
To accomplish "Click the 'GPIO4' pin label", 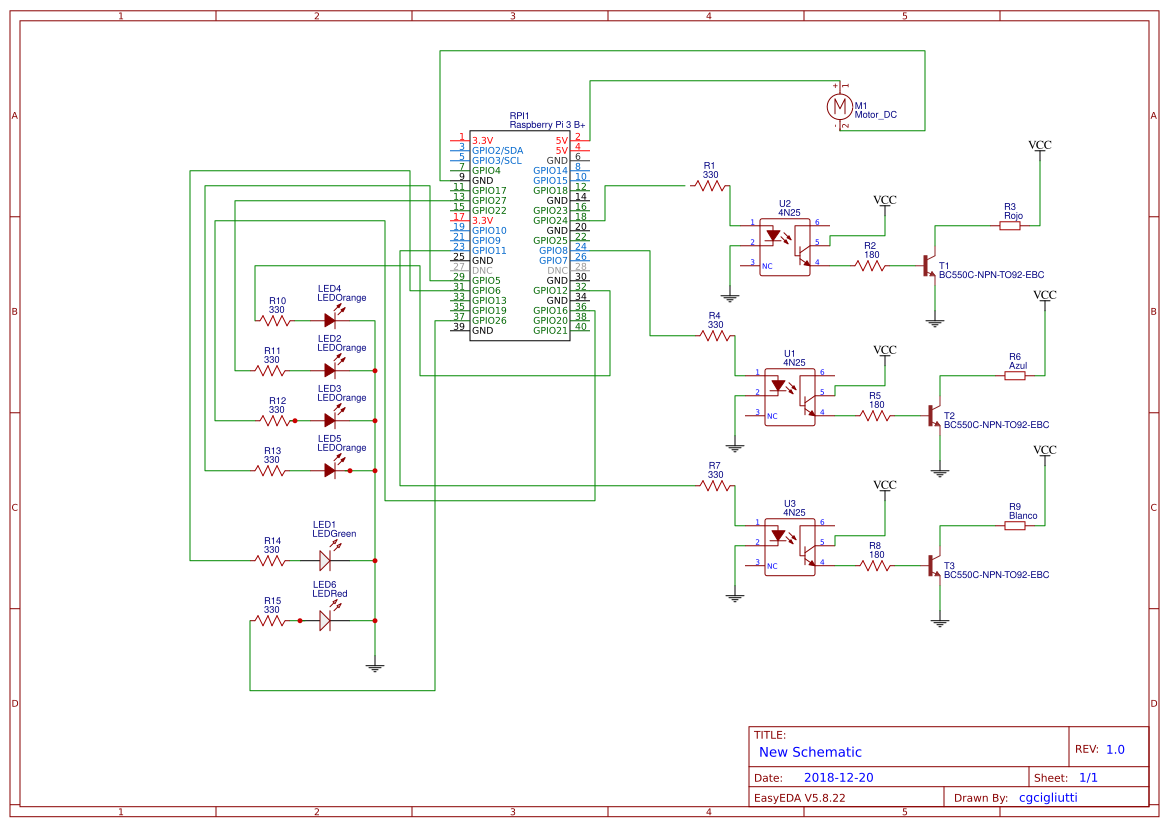I will coord(486,171).
